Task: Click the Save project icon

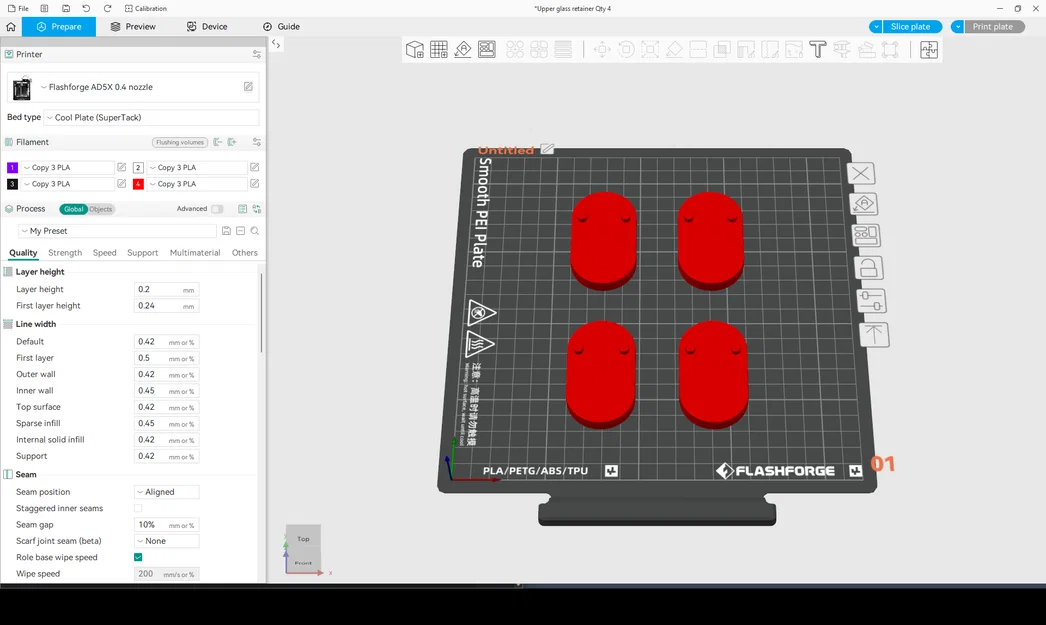Action: click(x=65, y=9)
